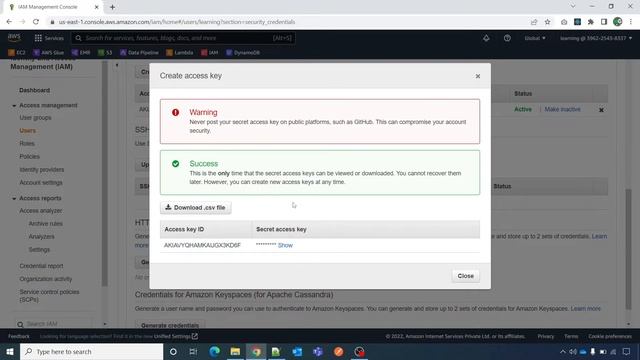The height and width of the screenshot is (360, 640).
Task: Open a new browser tab
Action: pyautogui.click(x=112, y=7)
